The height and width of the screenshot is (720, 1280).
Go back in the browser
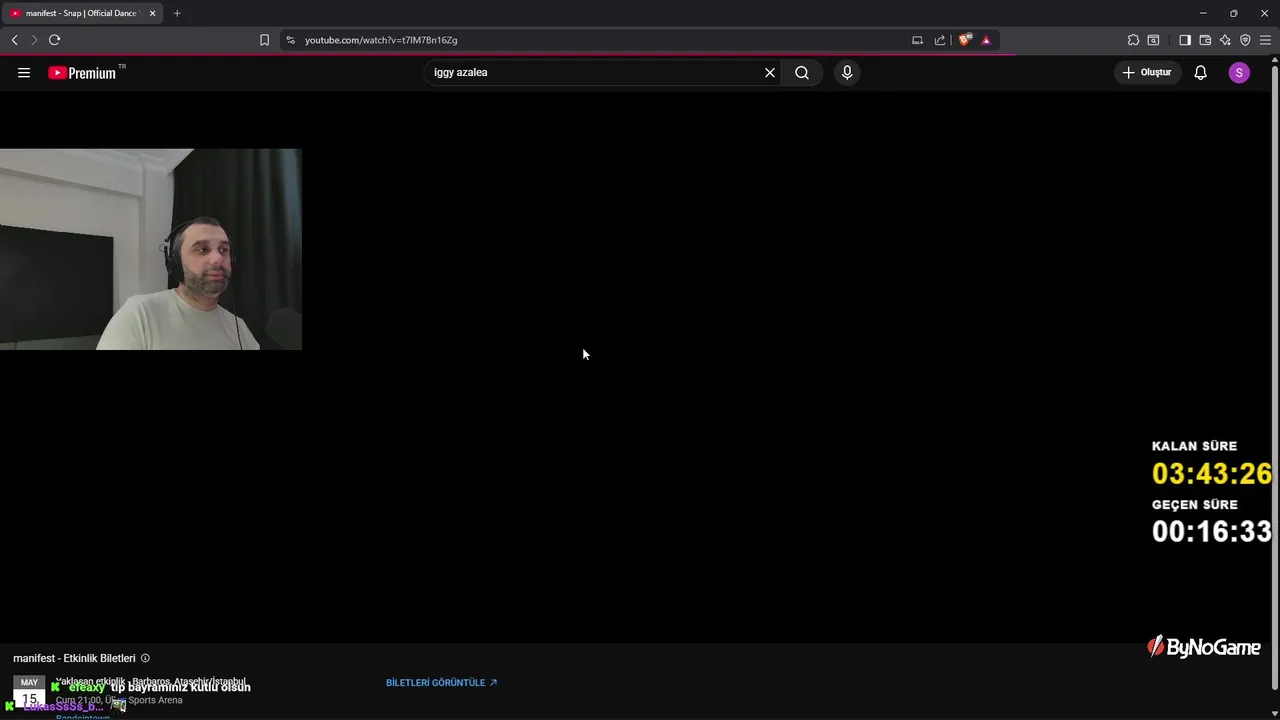click(14, 40)
